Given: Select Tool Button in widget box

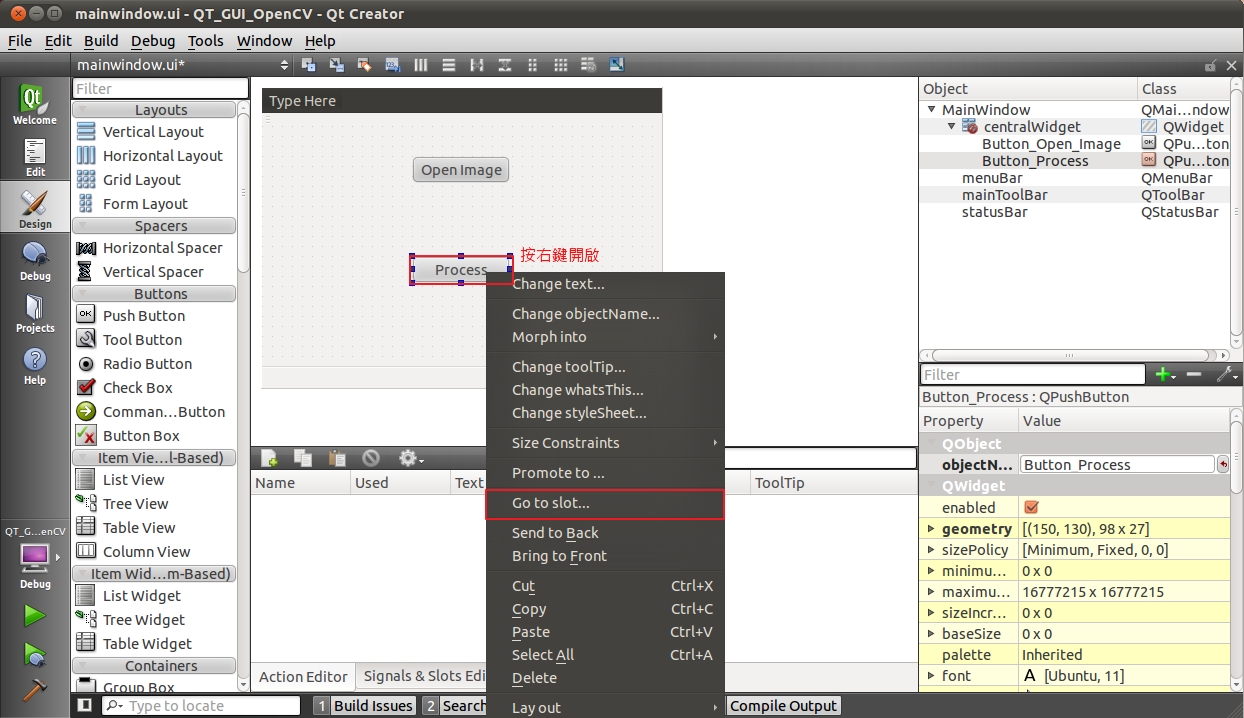Looking at the screenshot, I should click(142, 340).
